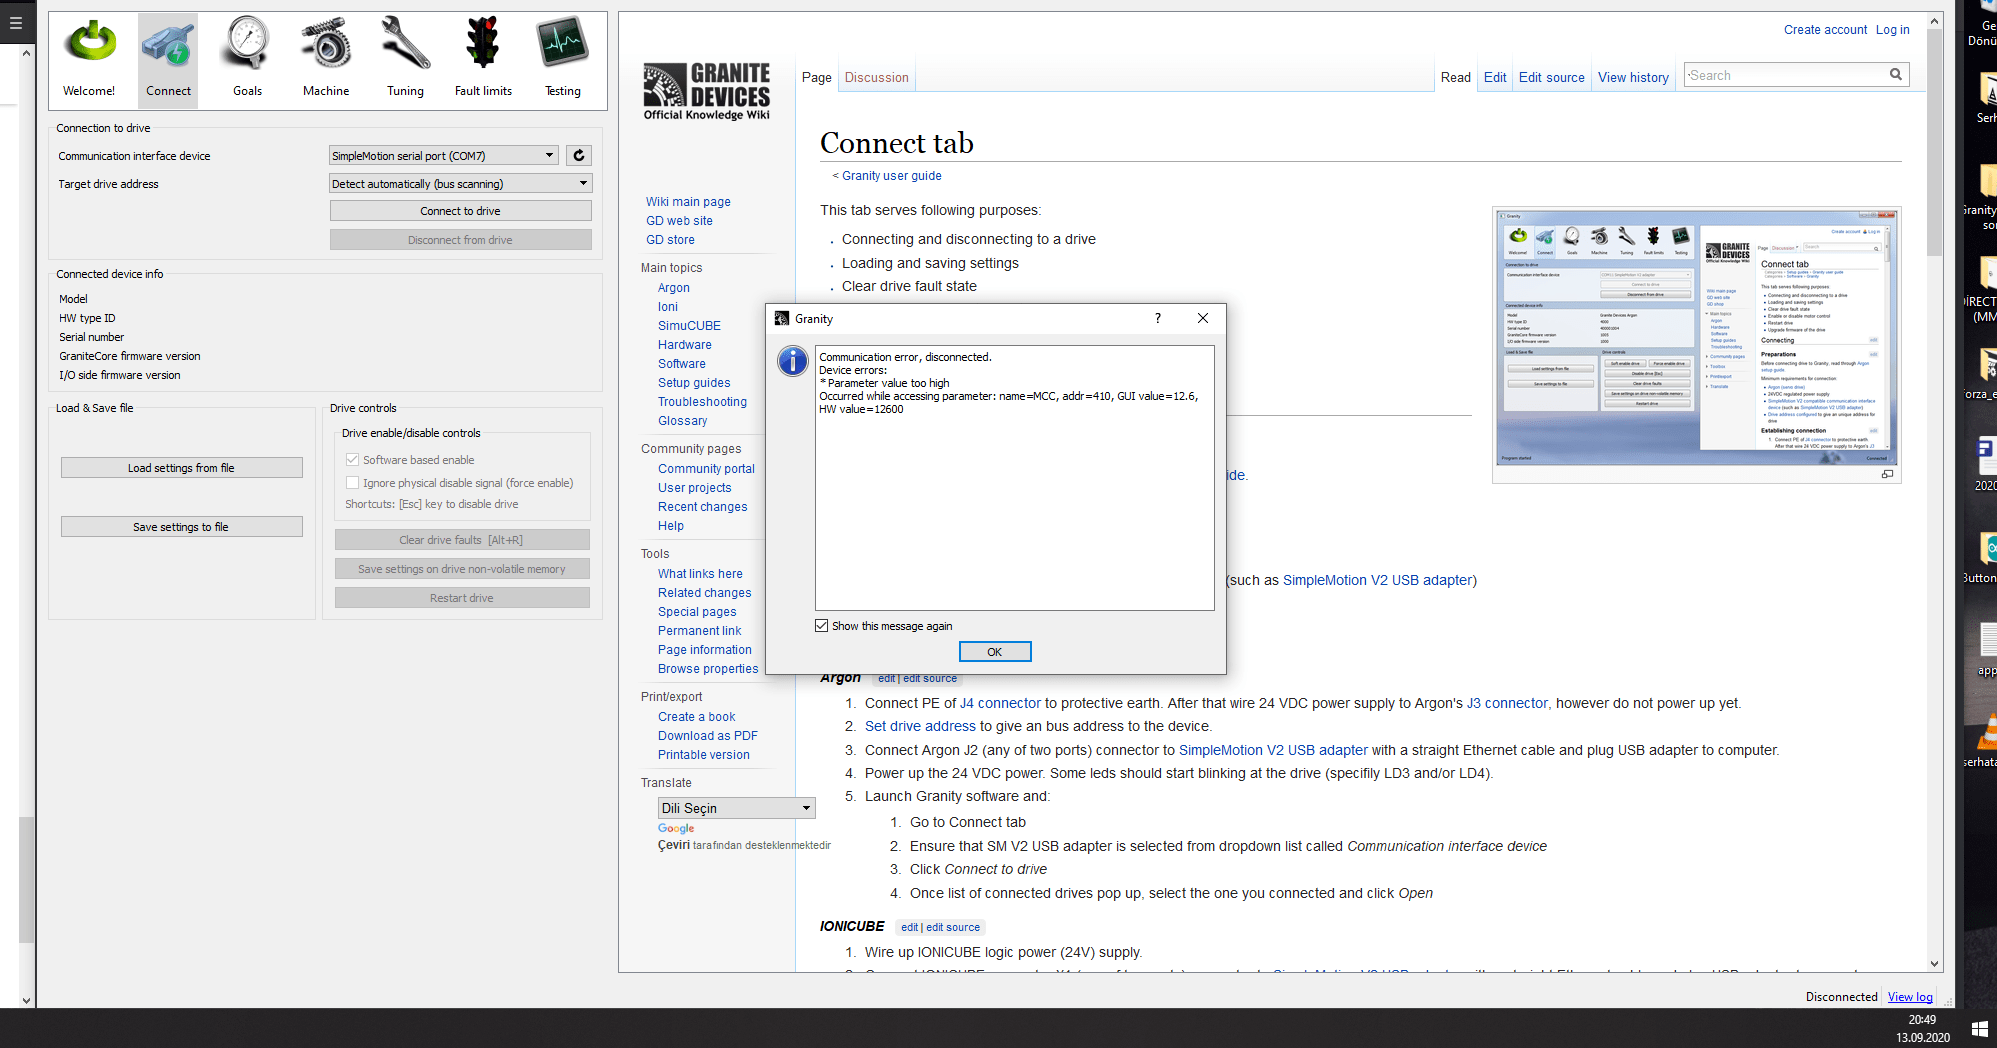Viewport: 1997px width, 1048px height.
Task: Open the Community portal link
Action: pyautogui.click(x=706, y=469)
